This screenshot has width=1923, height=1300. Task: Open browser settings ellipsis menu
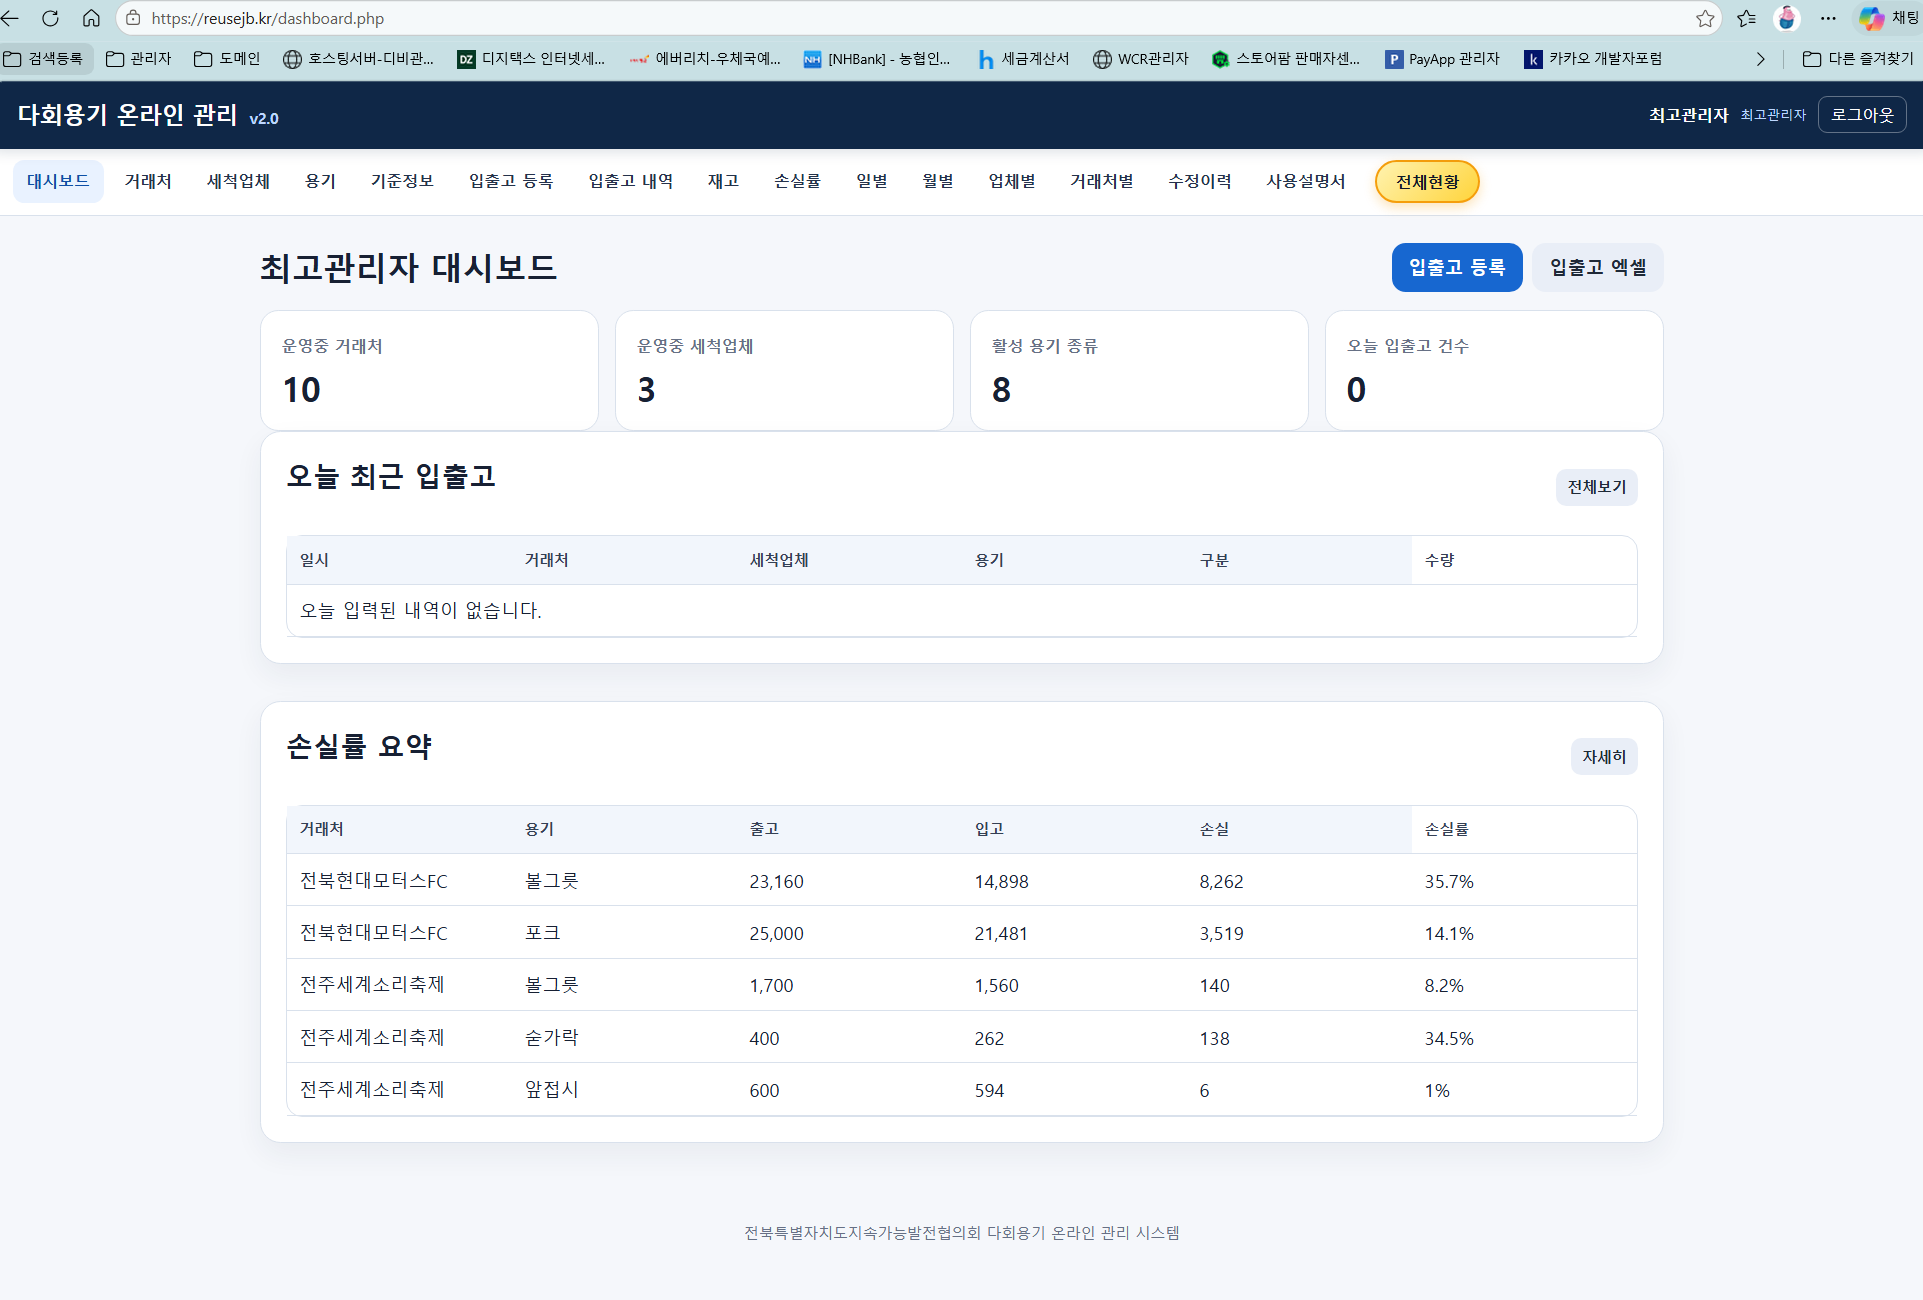coord(1828,18)
